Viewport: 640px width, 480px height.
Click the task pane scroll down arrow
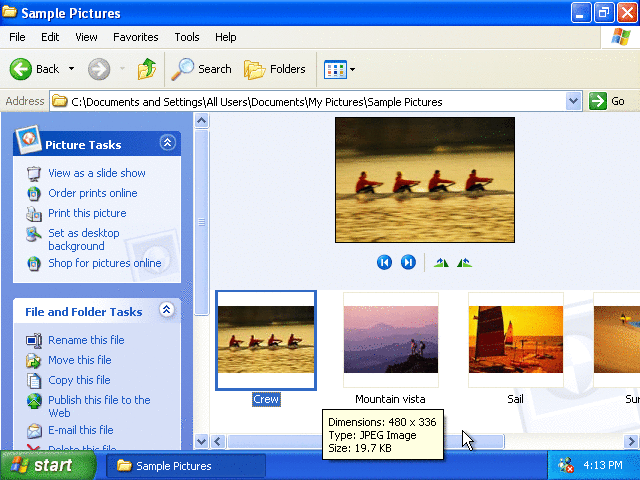(x=201, y=441)
